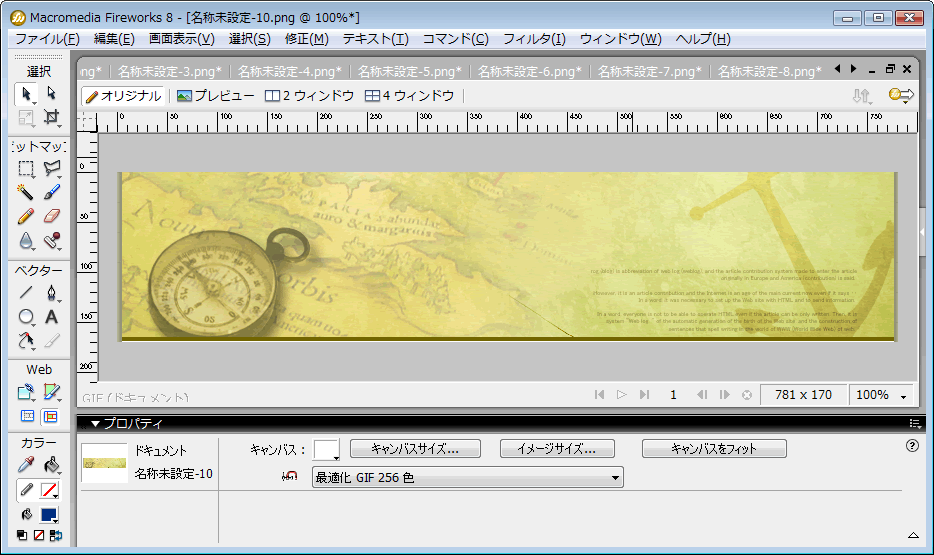
Task: Toggle show slices and hotspots button
Action: tap(50, 416)
